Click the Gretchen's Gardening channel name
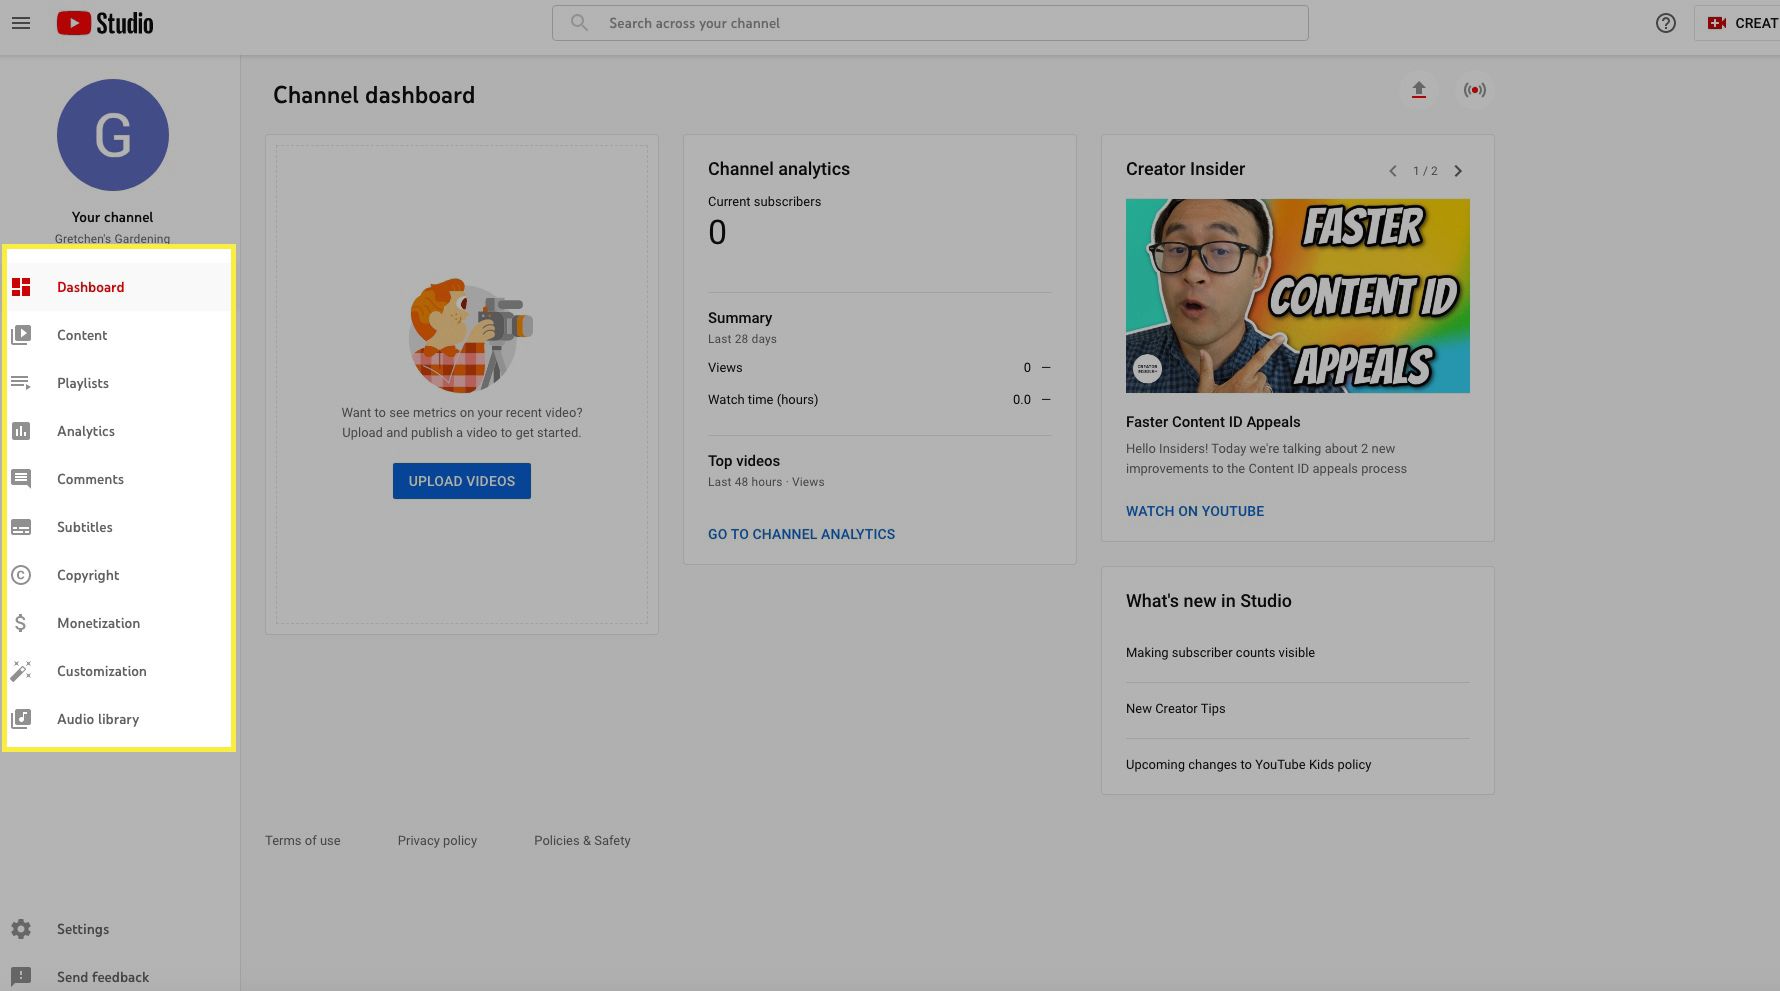The height and width of the screenshot is (991, 1780). (112, 239)
